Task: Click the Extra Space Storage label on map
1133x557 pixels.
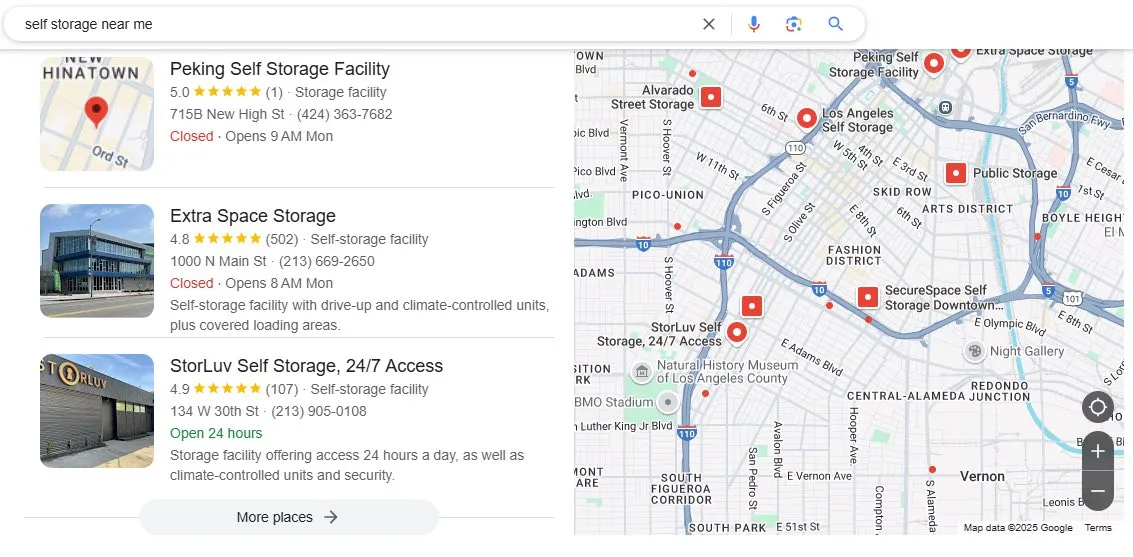Action: 1034,51
